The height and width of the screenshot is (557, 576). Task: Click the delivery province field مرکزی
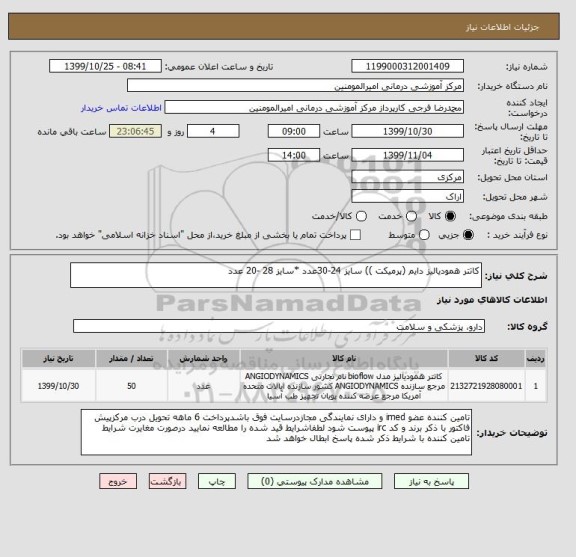click(407, 177)
